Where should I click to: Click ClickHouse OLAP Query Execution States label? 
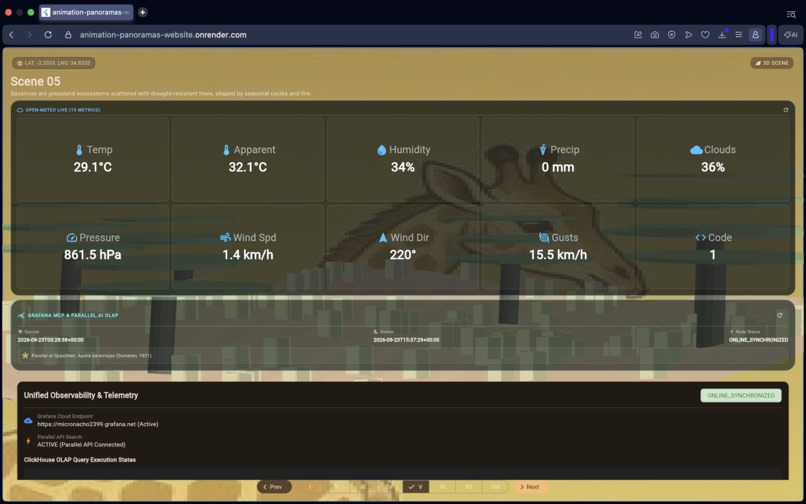click(x=80, y=460)
